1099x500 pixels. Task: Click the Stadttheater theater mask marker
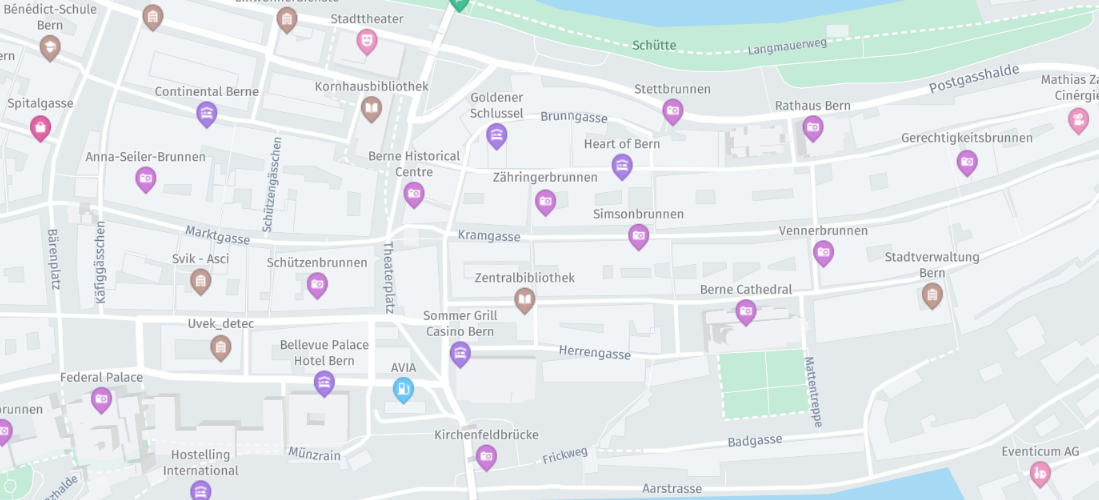367,41
